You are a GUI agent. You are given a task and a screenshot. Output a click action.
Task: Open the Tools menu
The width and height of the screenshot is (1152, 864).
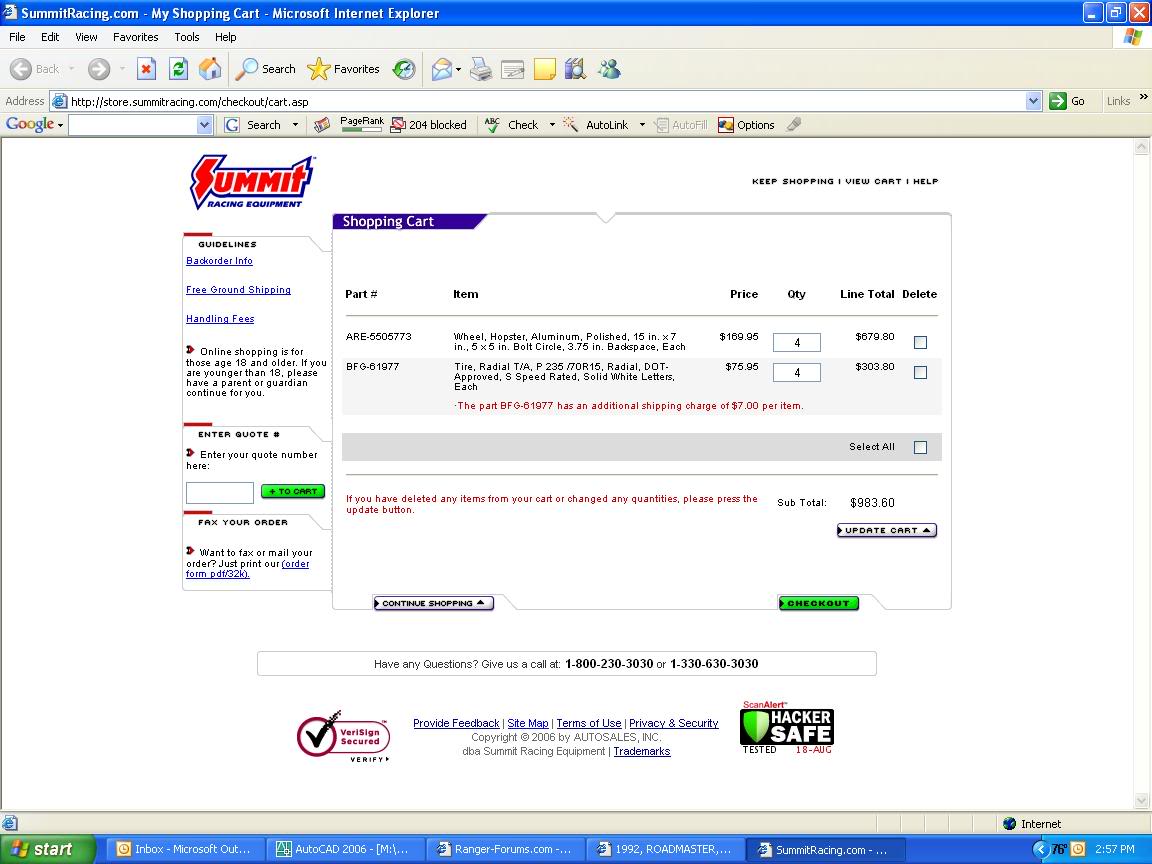[x=187, y=37]
